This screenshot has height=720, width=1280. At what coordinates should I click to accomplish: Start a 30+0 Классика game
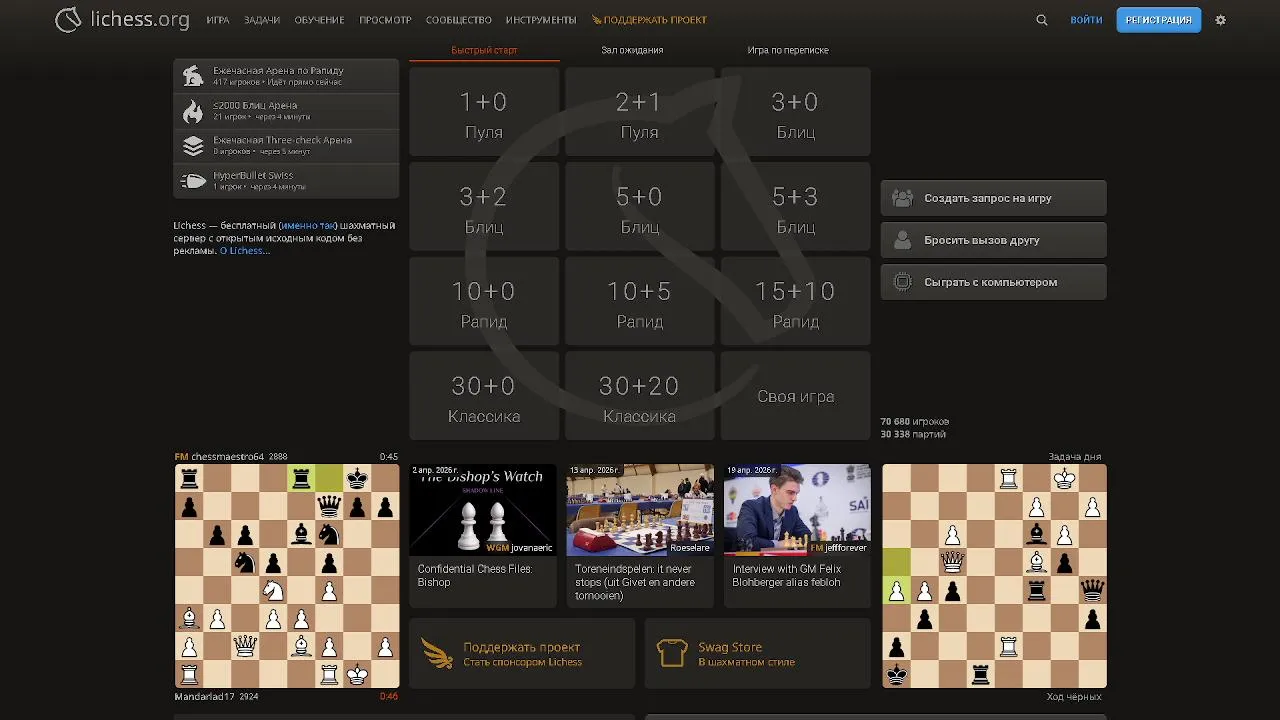click(484, 396)
